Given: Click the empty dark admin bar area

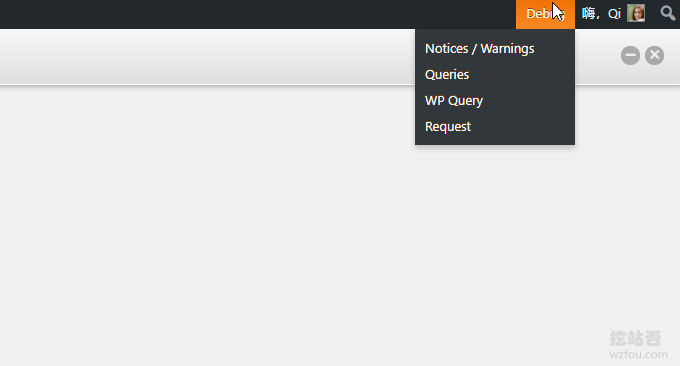Looking at the screenshot, I should pos(258,14).
